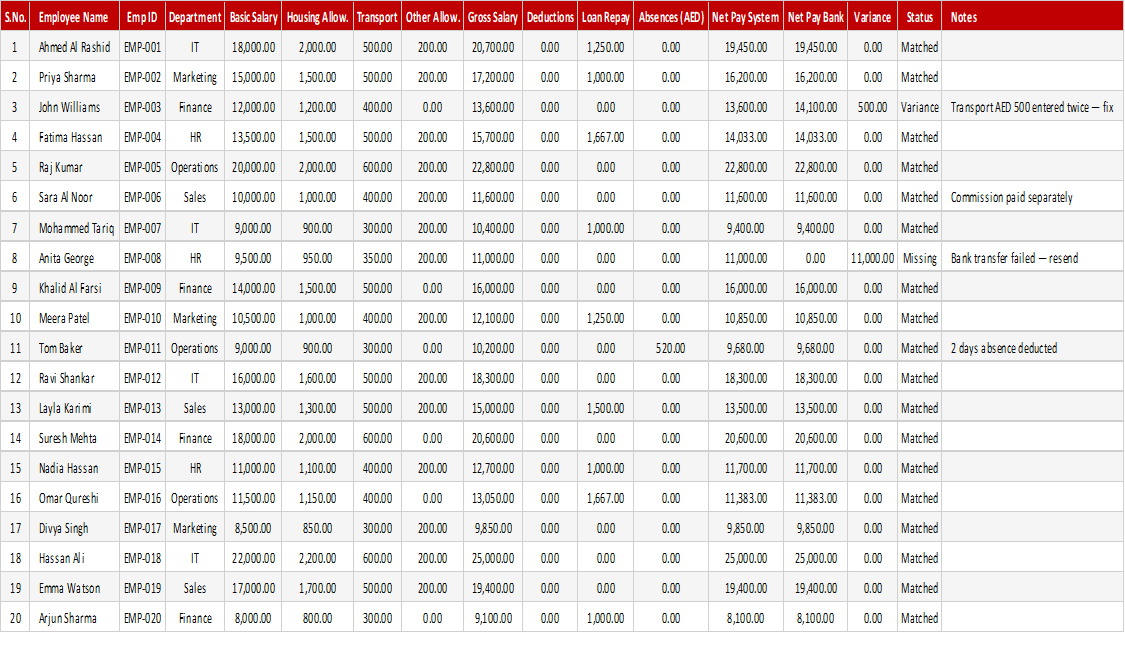Click the Gross Salary column header

[x=492, y=17]
